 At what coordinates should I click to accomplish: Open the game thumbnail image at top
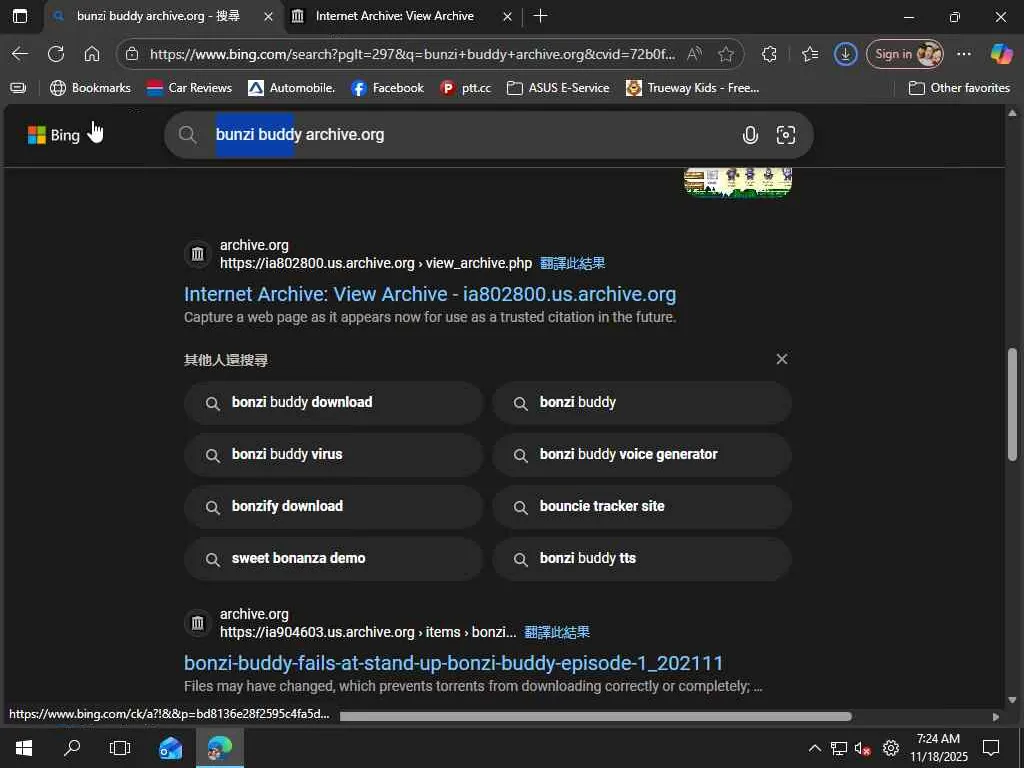(x=738, y=182)
